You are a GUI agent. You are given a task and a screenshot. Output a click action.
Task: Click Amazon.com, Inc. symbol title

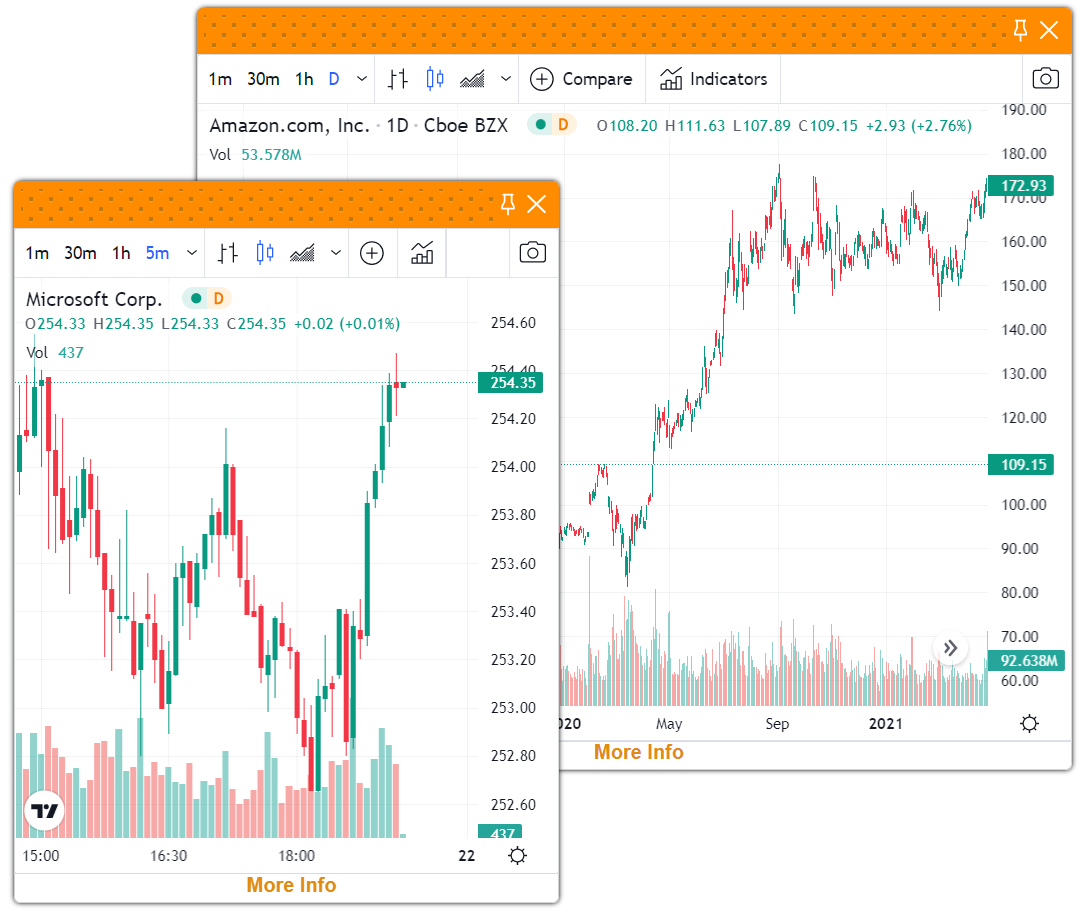(x=290, y=126)
